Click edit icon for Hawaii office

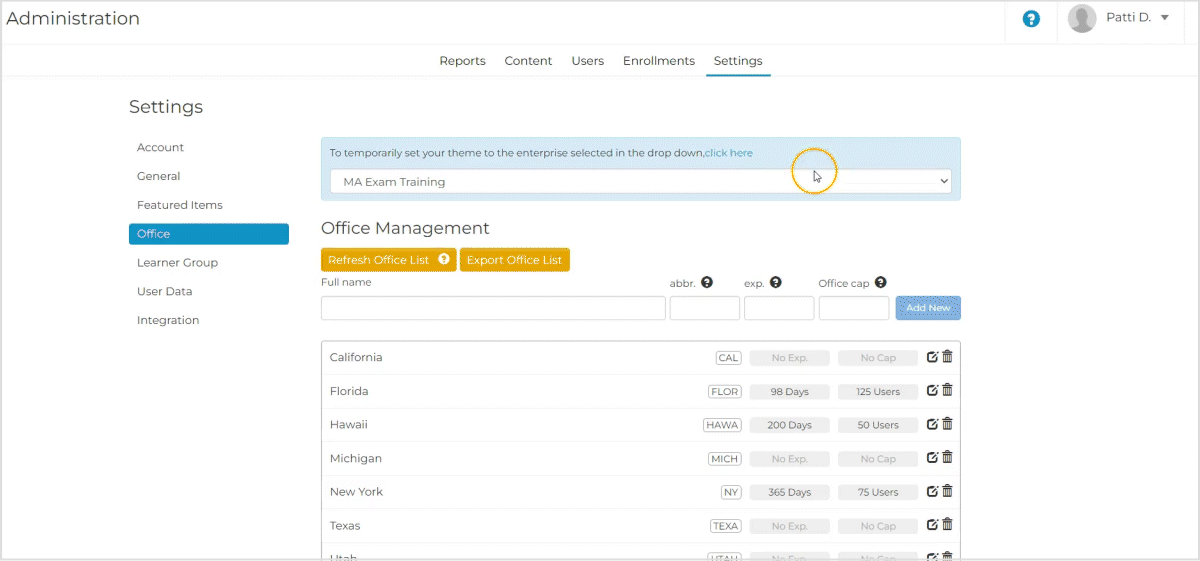click(x=932, y=424)
